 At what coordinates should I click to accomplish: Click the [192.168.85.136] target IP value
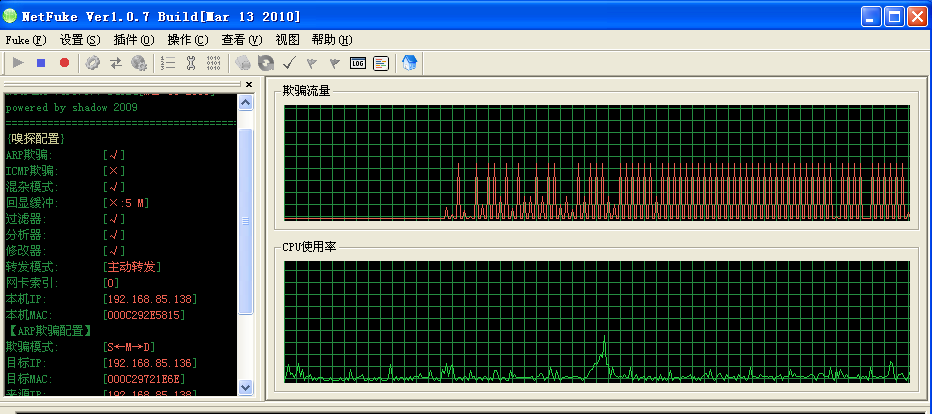[150, 362]
